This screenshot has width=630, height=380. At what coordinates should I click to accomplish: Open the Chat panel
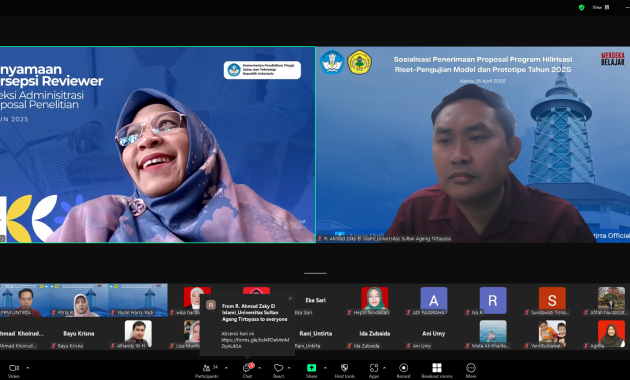(x=248, y=370)
